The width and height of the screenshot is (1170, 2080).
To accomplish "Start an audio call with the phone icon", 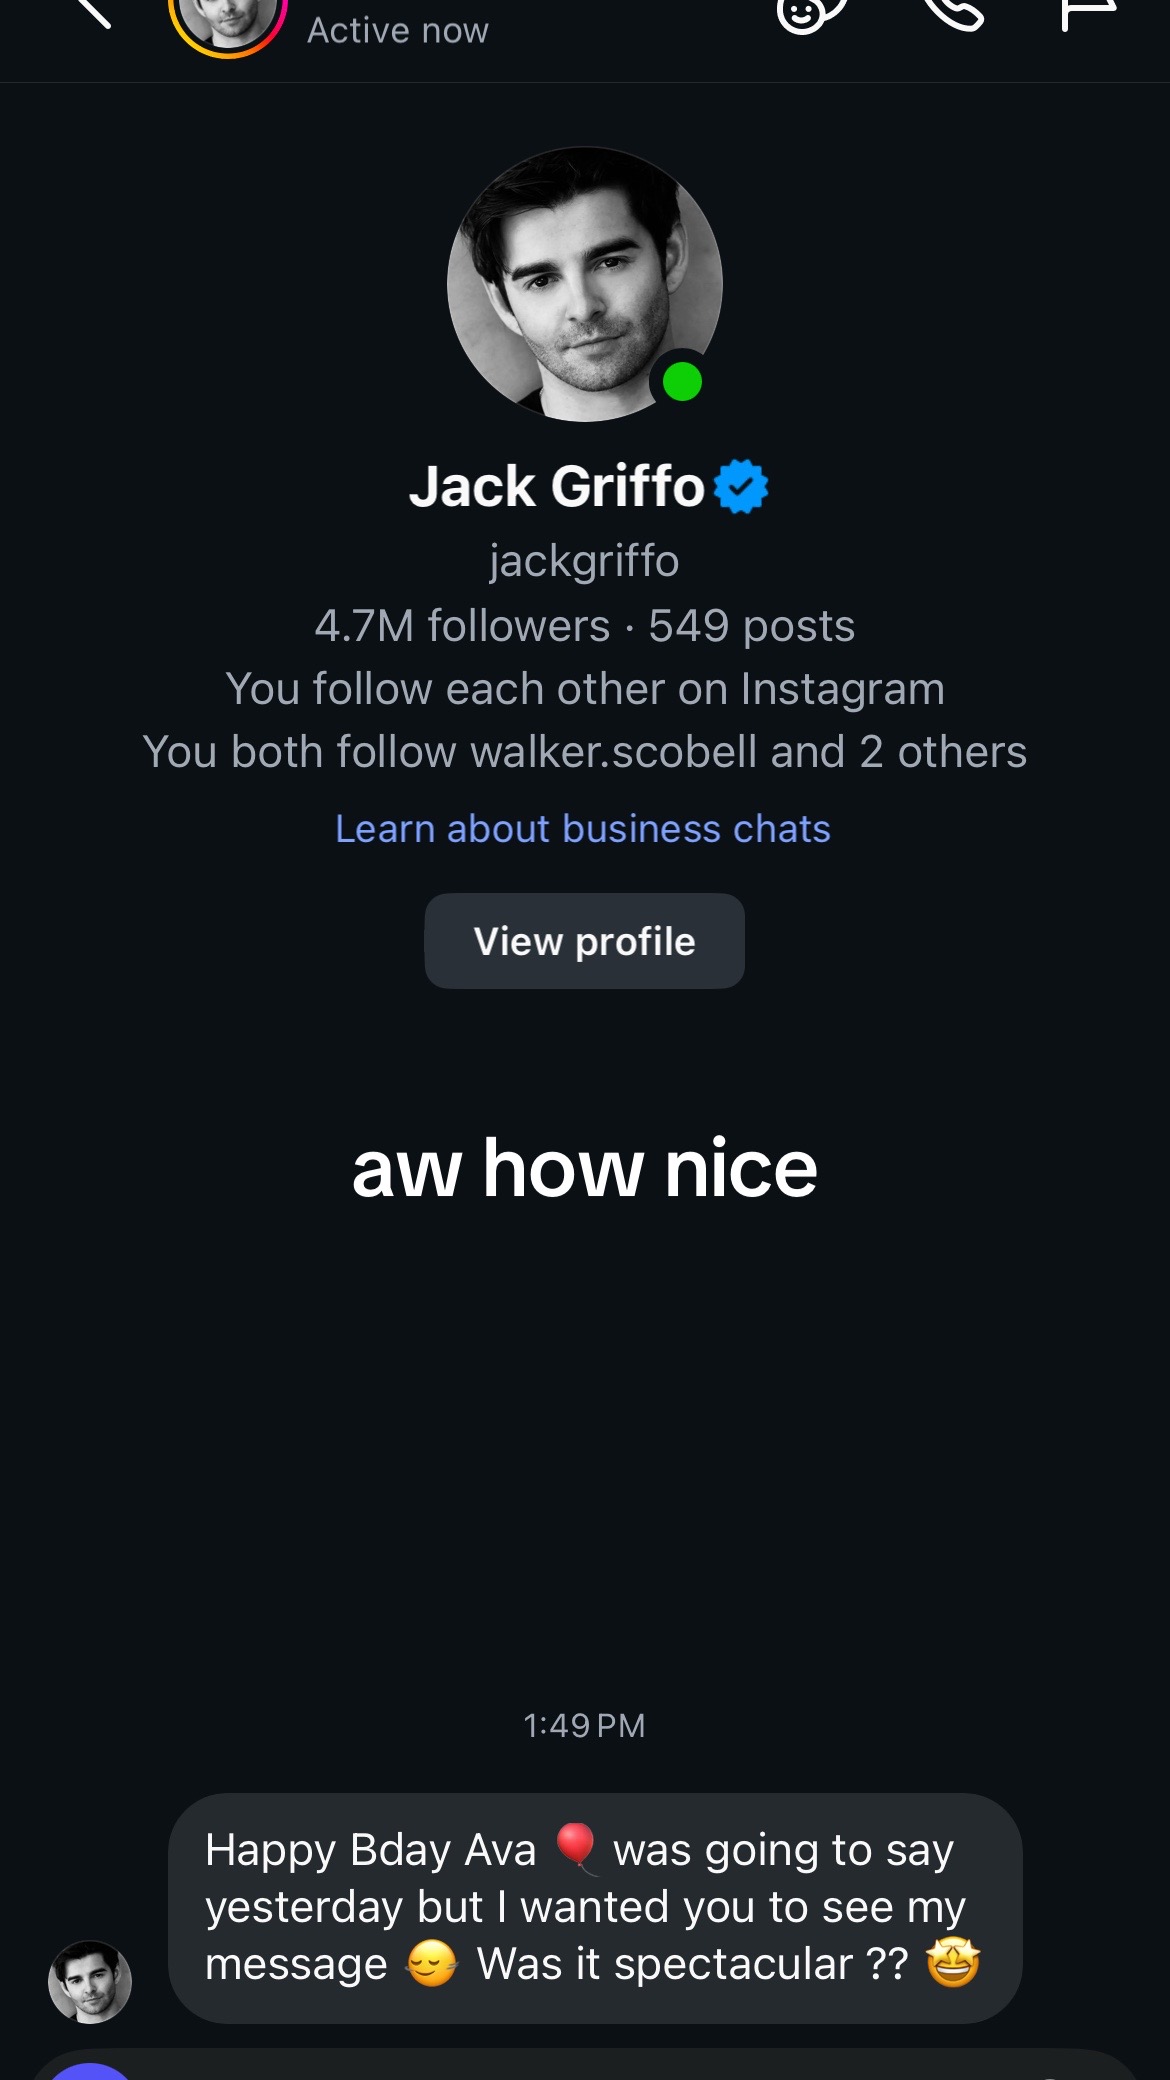I will [954, 12].
